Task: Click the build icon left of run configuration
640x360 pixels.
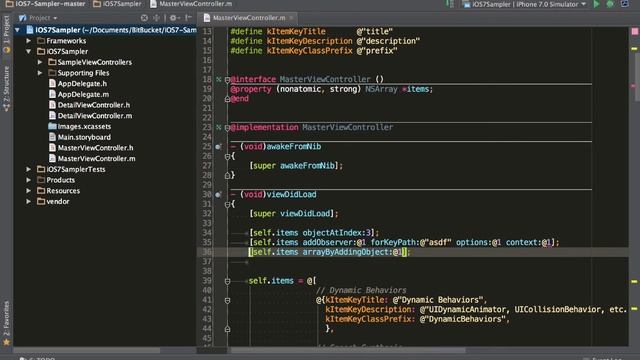Action: (450, 4)
